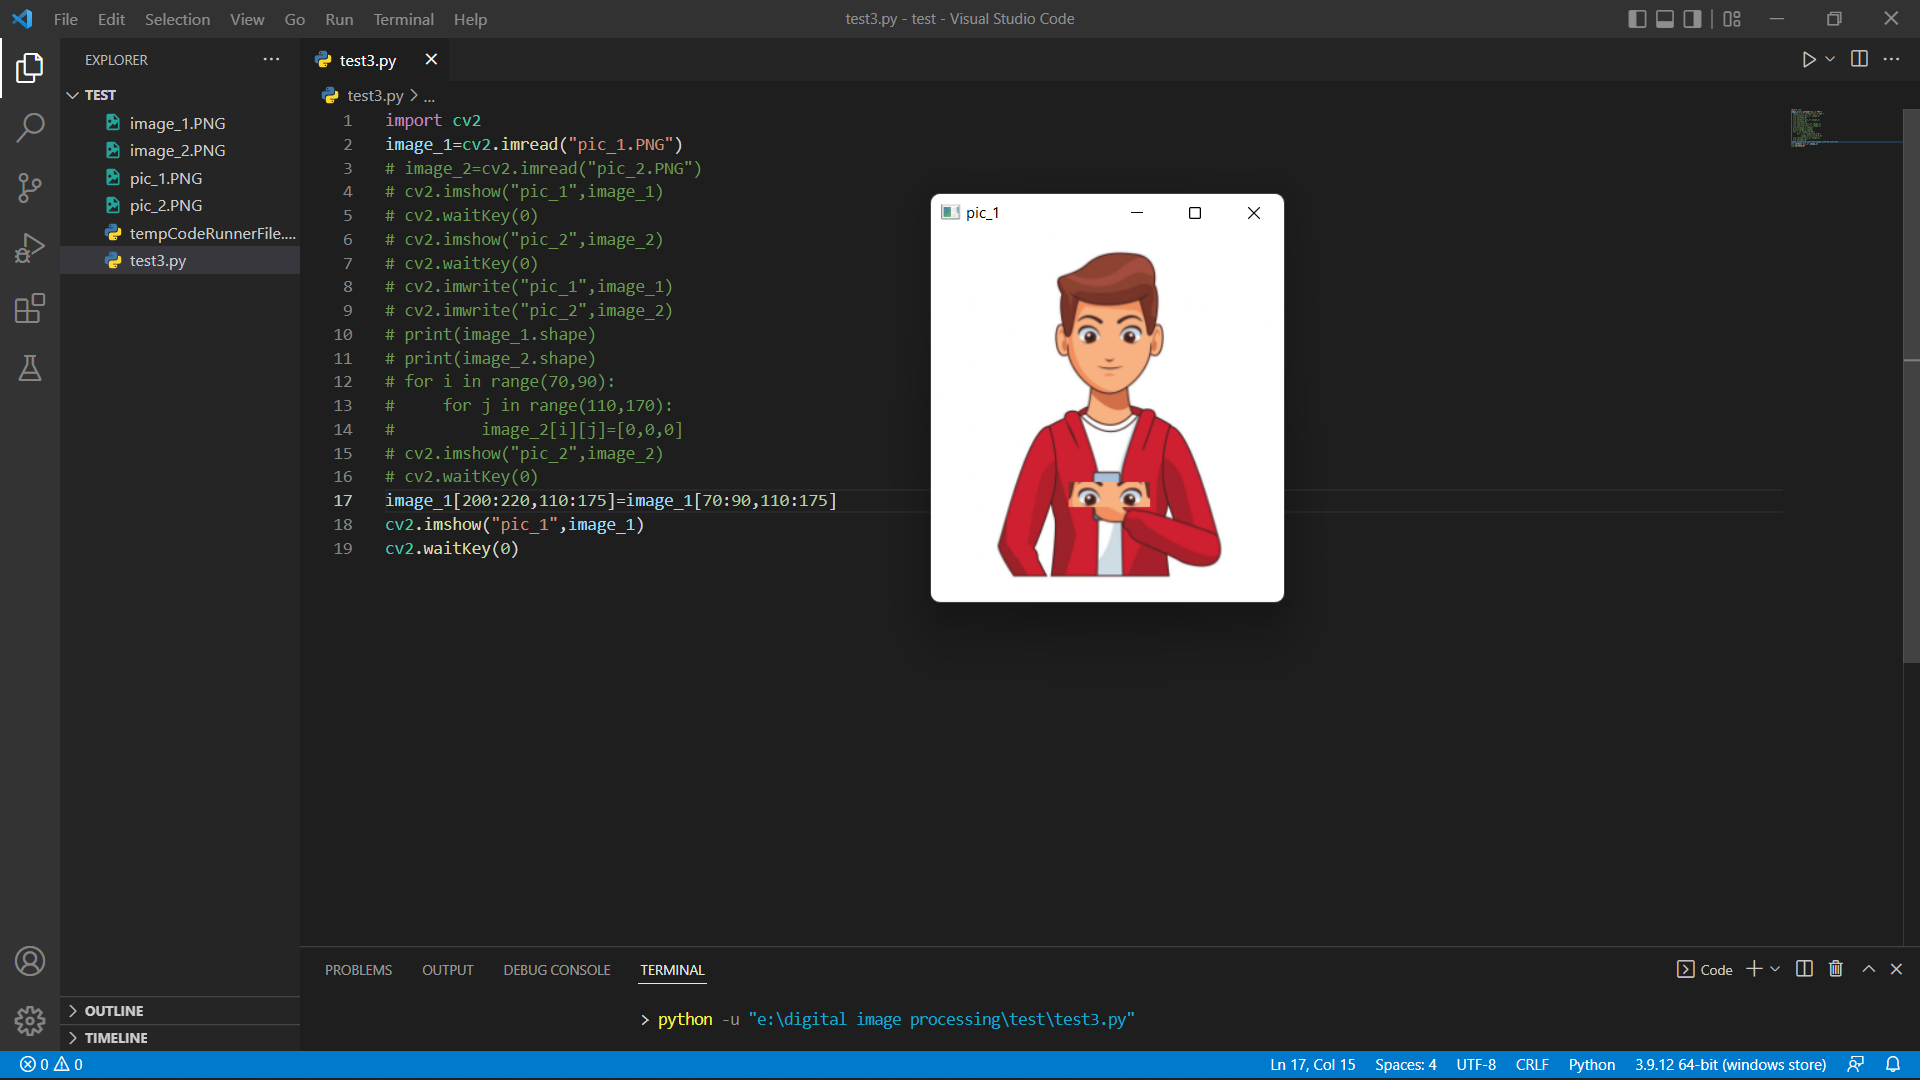Open the Terminal menu
Viewport: 1920px width, 1080px height.
pos(403,19)
